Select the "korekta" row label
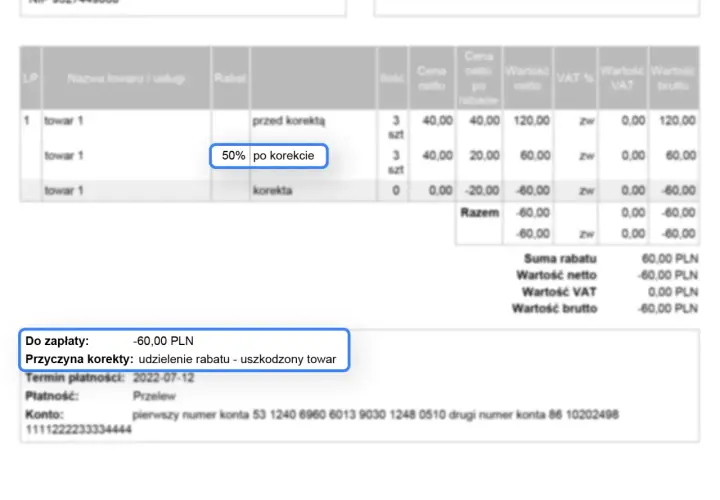The image size is (720, 500). pos(272,190)
